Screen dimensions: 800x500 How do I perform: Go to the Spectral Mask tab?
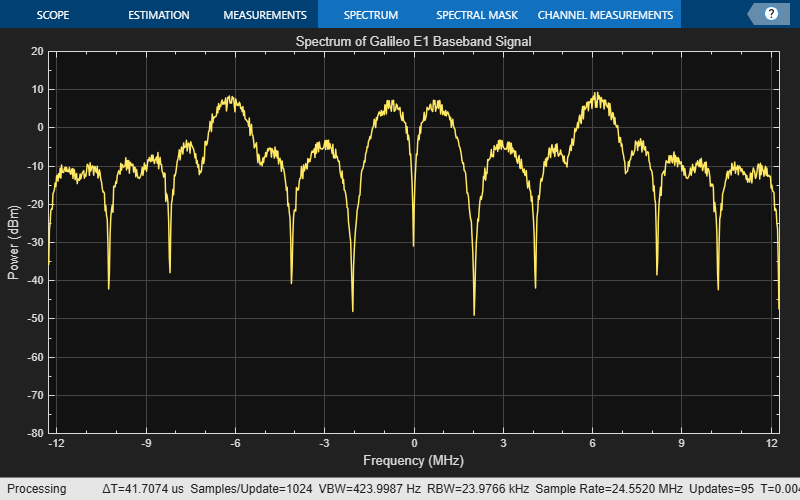(476, 15)
